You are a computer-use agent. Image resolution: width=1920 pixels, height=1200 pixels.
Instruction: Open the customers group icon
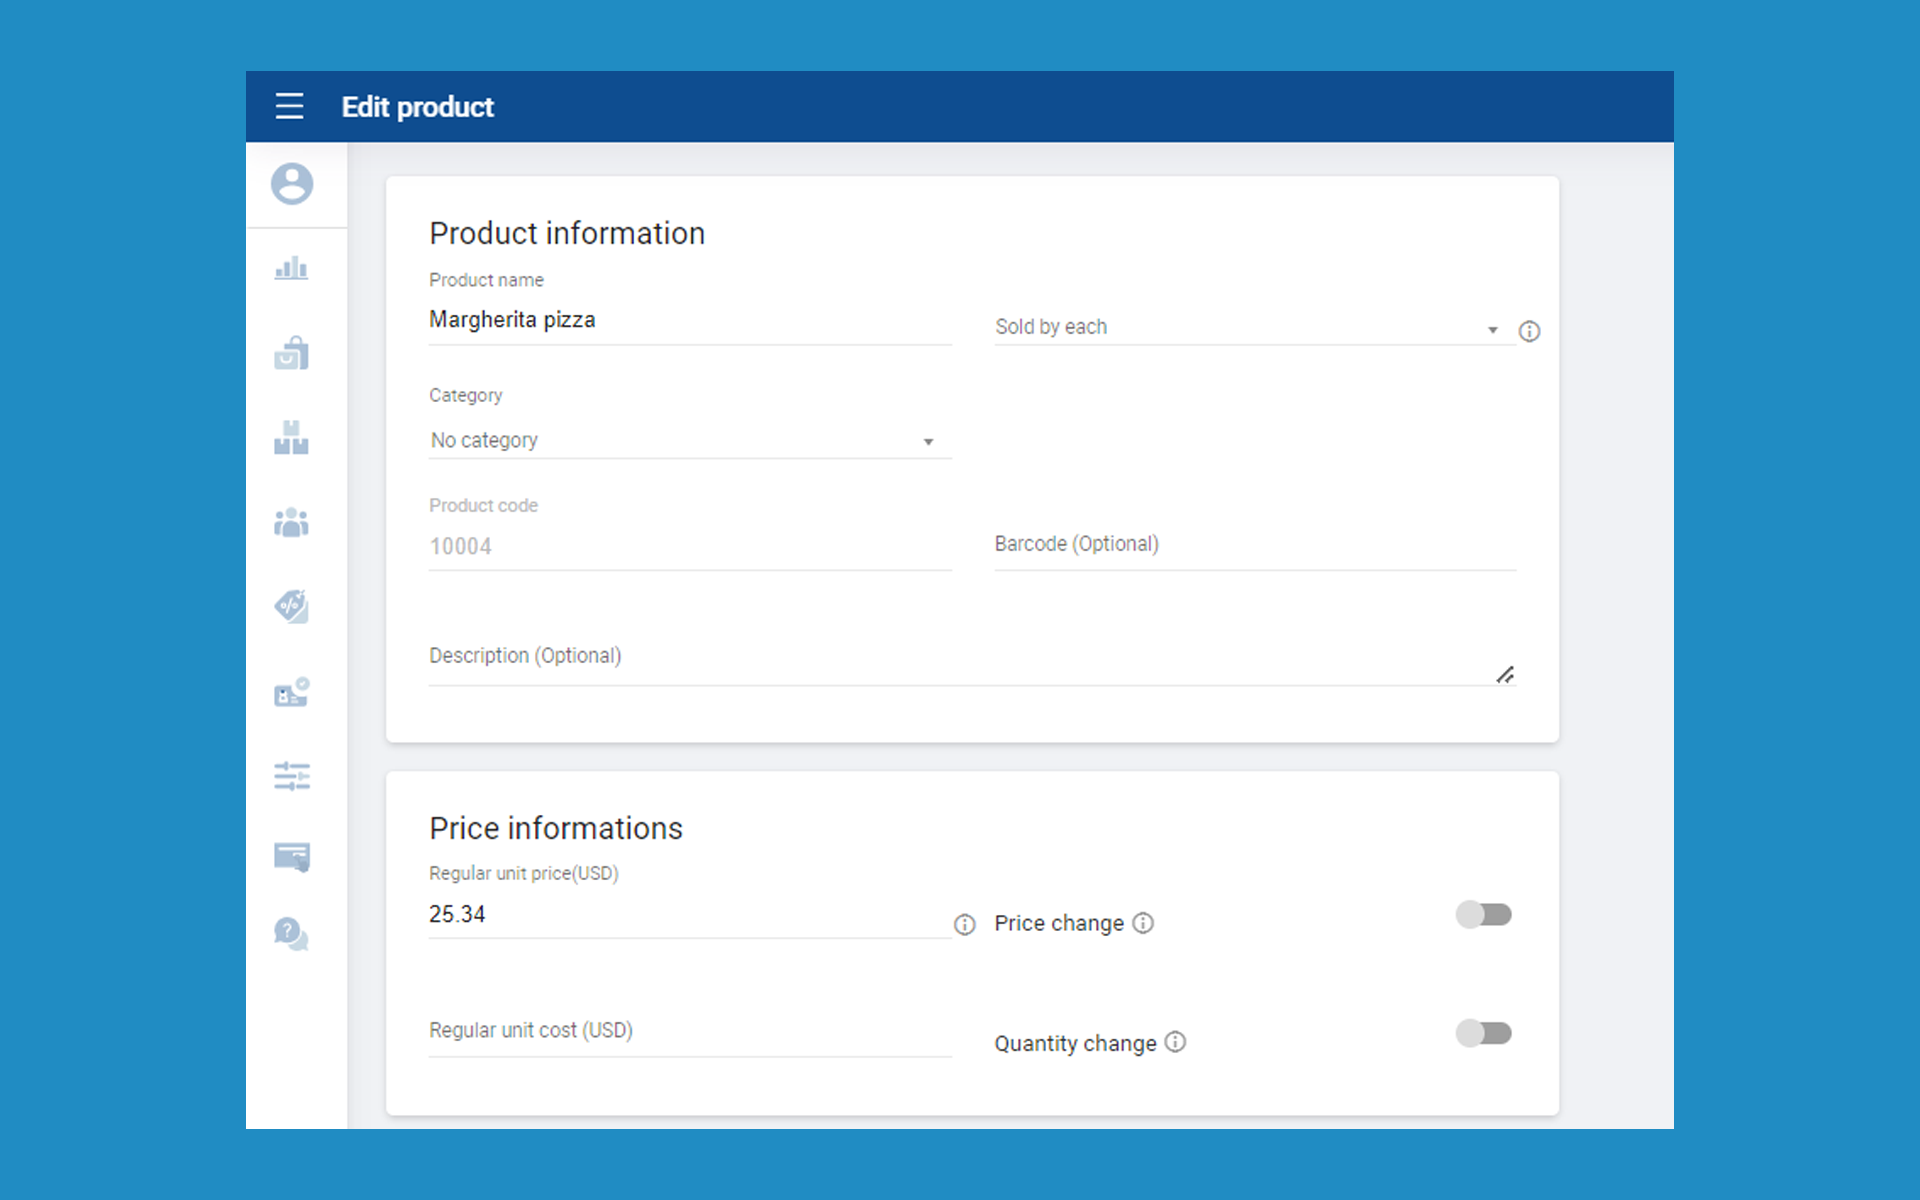pos(292,522)
